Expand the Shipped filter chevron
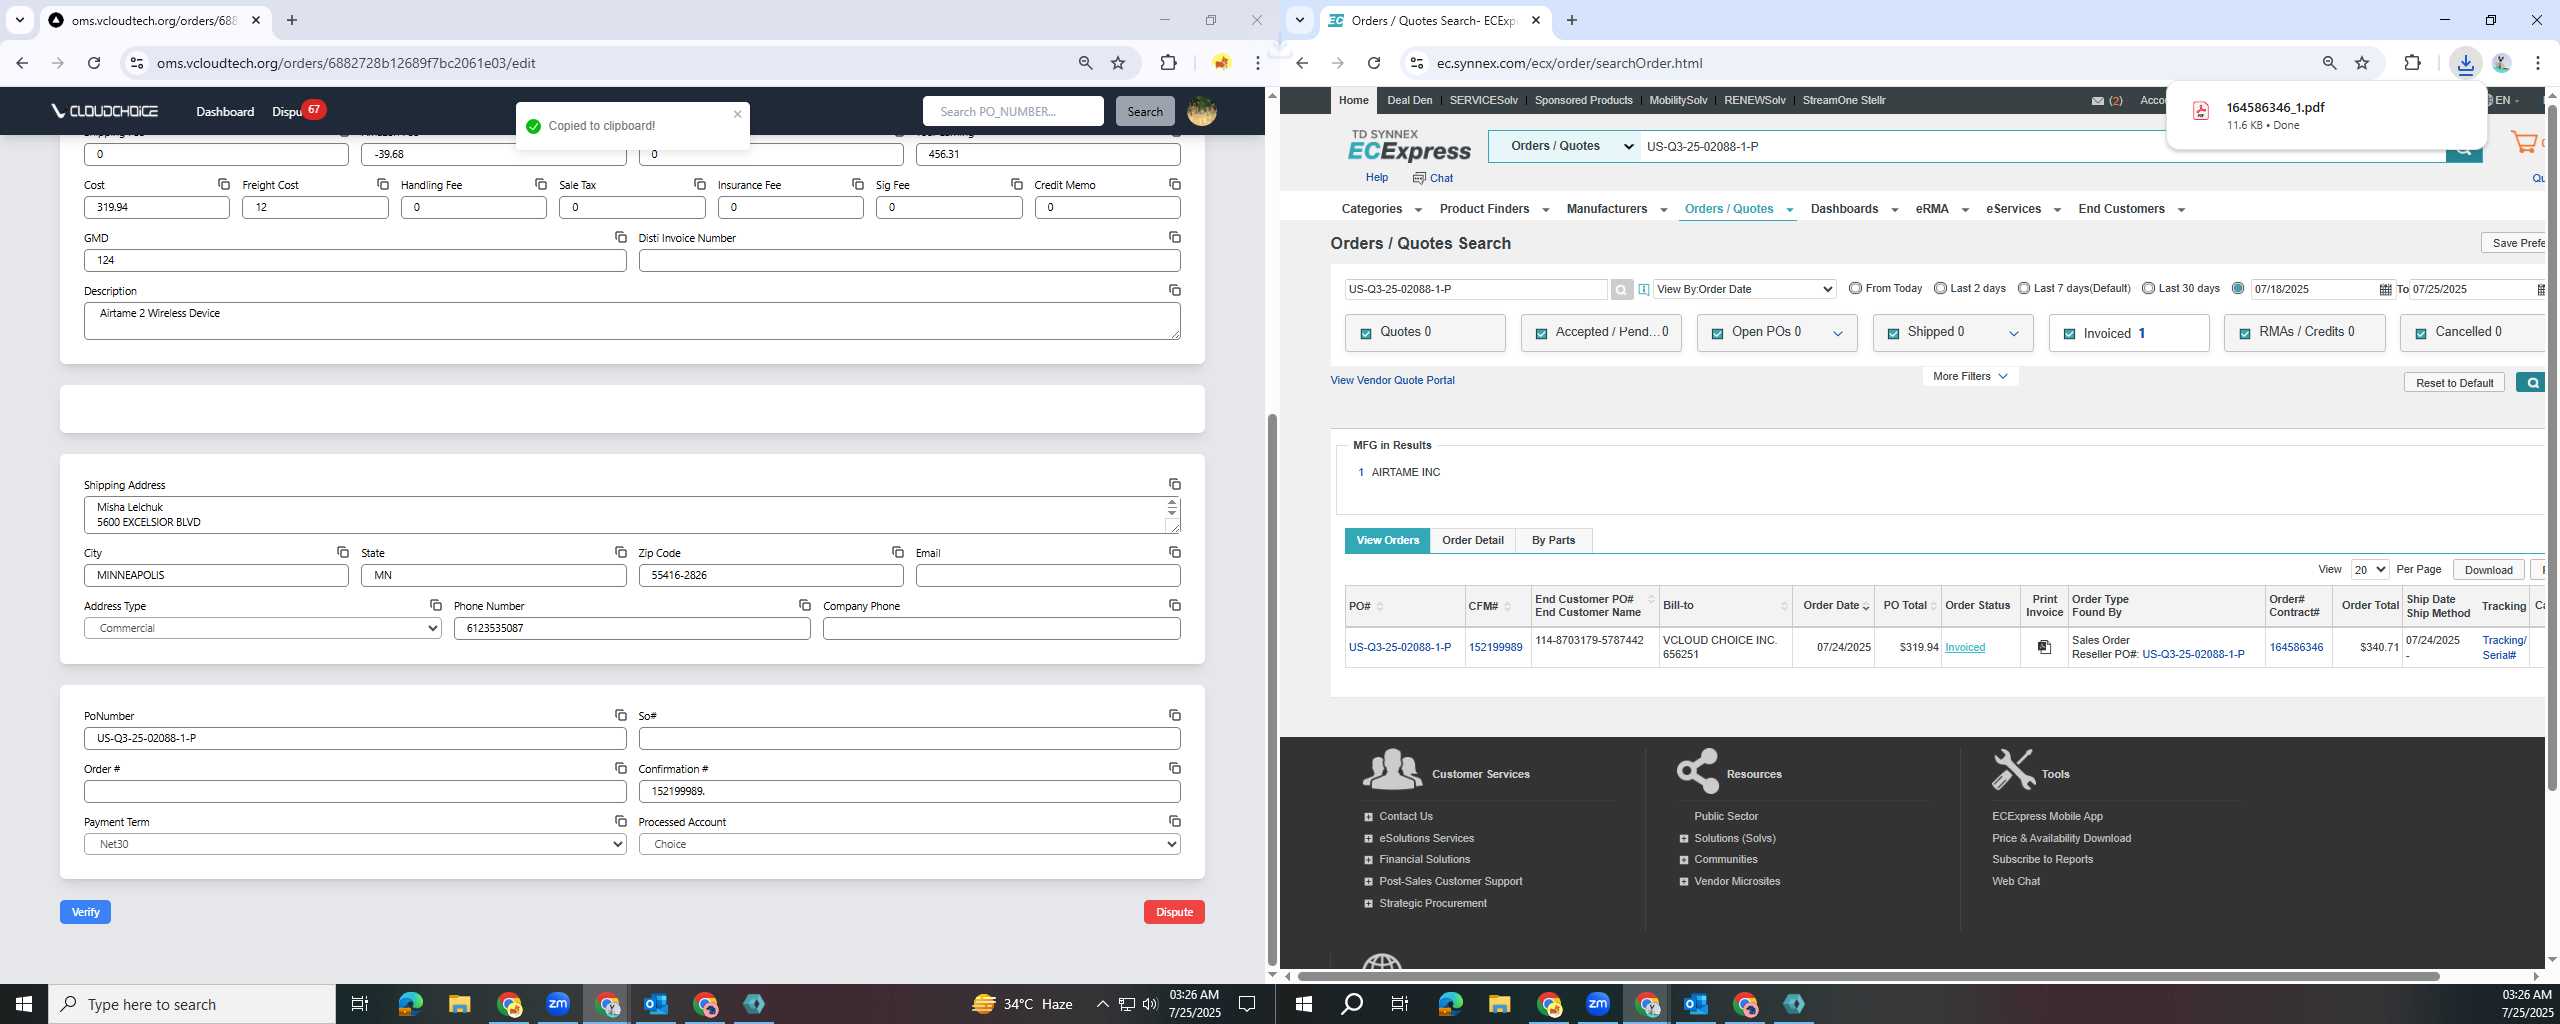 [x=2013, y=334]
